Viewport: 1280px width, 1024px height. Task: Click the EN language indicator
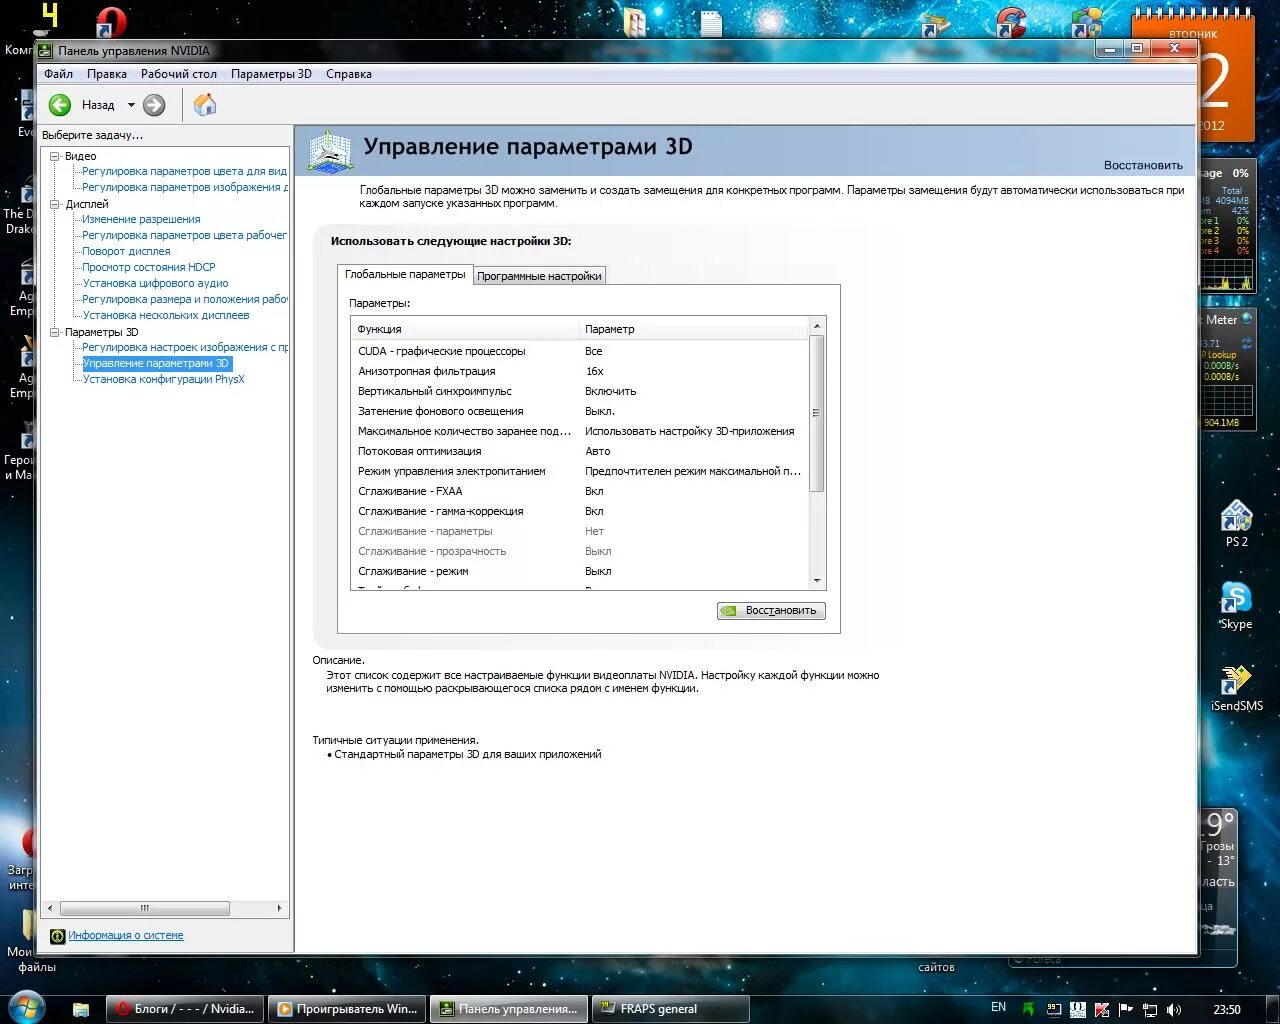tap(998, 1007)
